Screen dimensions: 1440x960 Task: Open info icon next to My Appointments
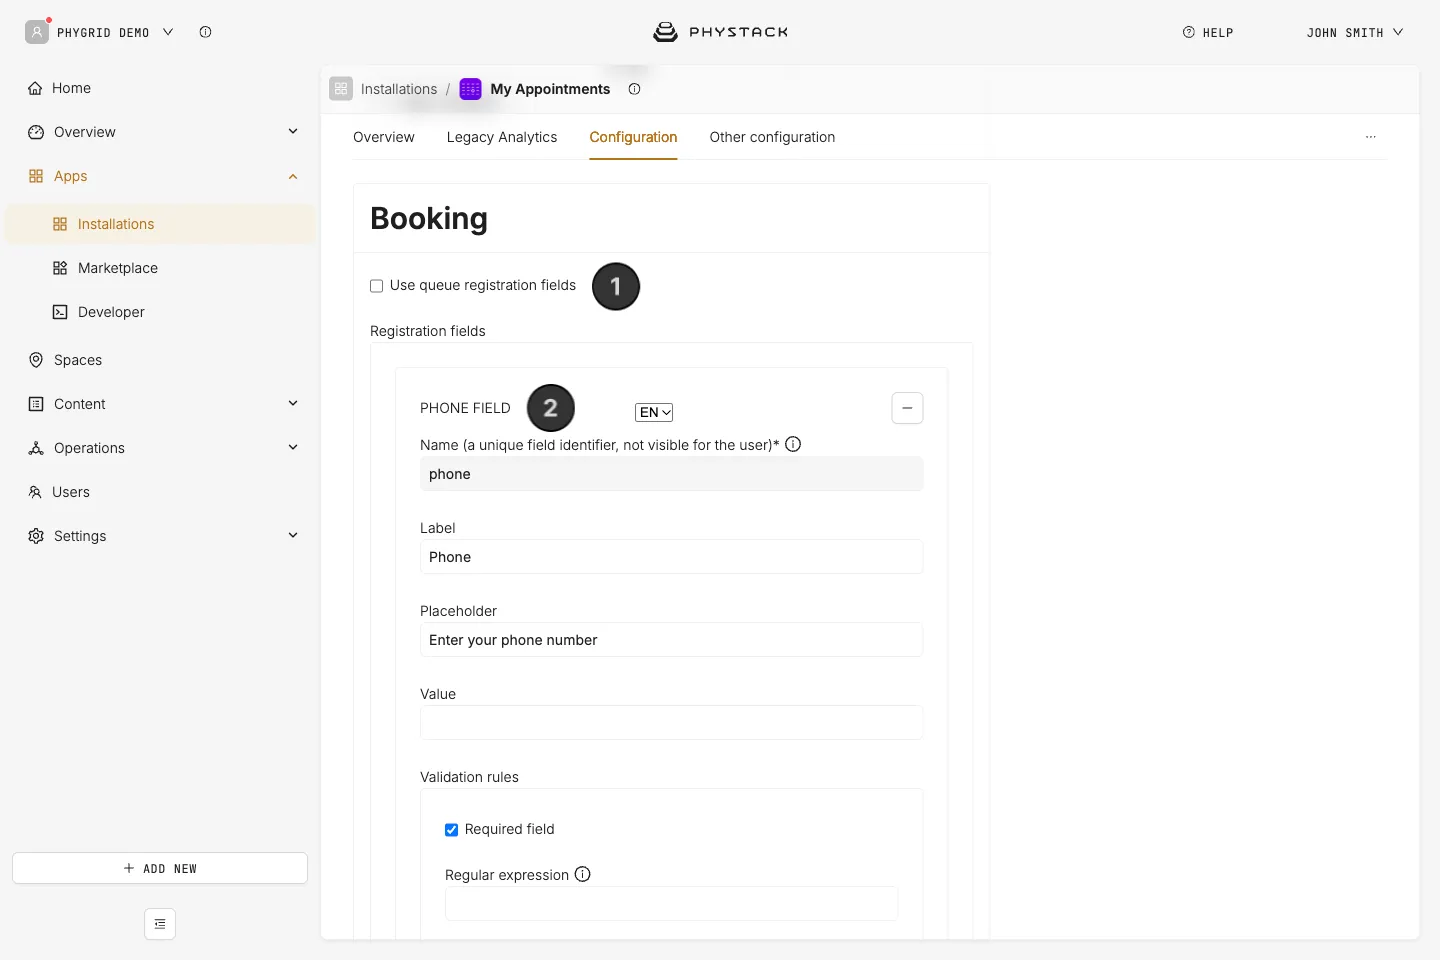pos(634,89)
